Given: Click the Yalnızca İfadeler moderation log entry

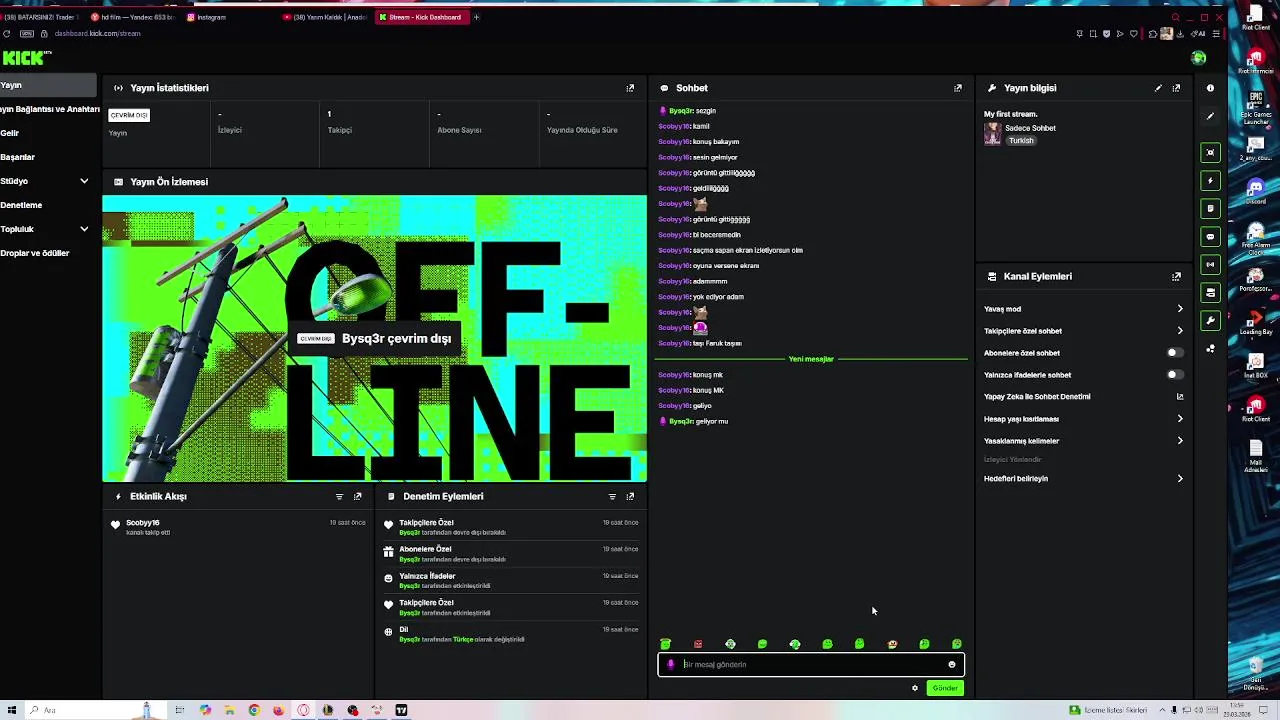Looking at the screenshot, I should point(511,580).
